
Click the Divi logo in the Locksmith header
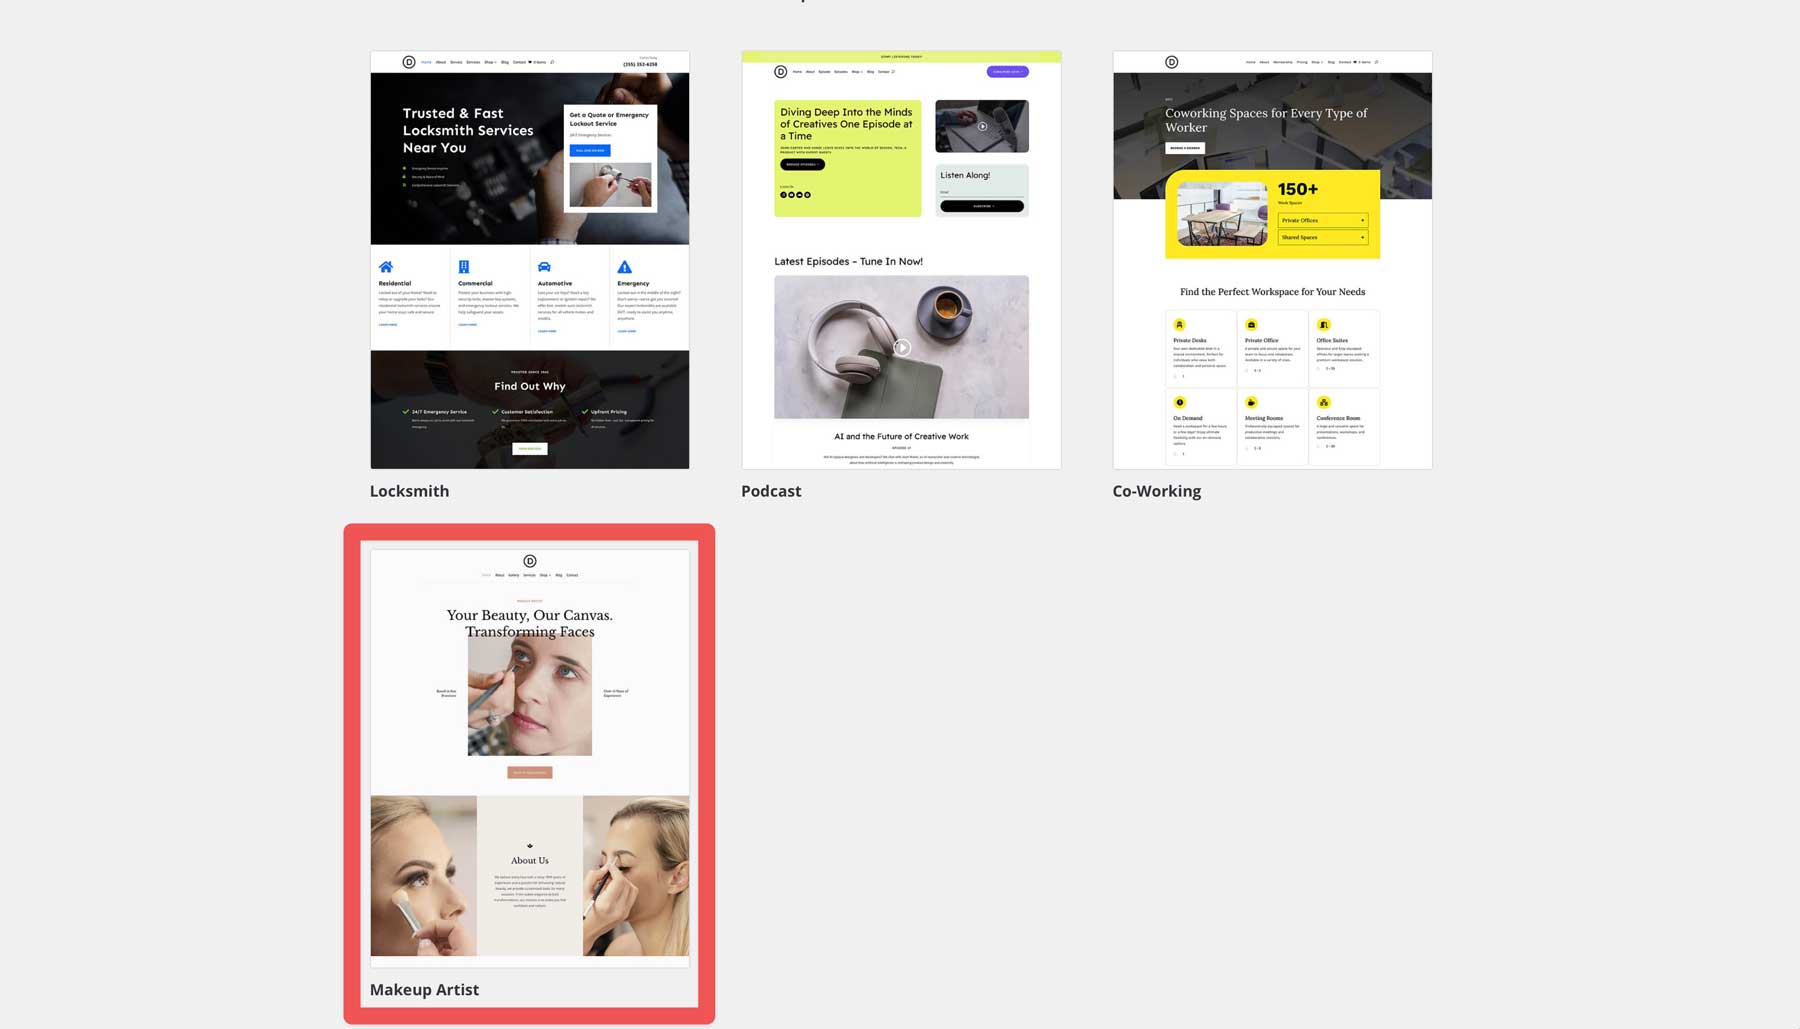[x=408, y=62]
